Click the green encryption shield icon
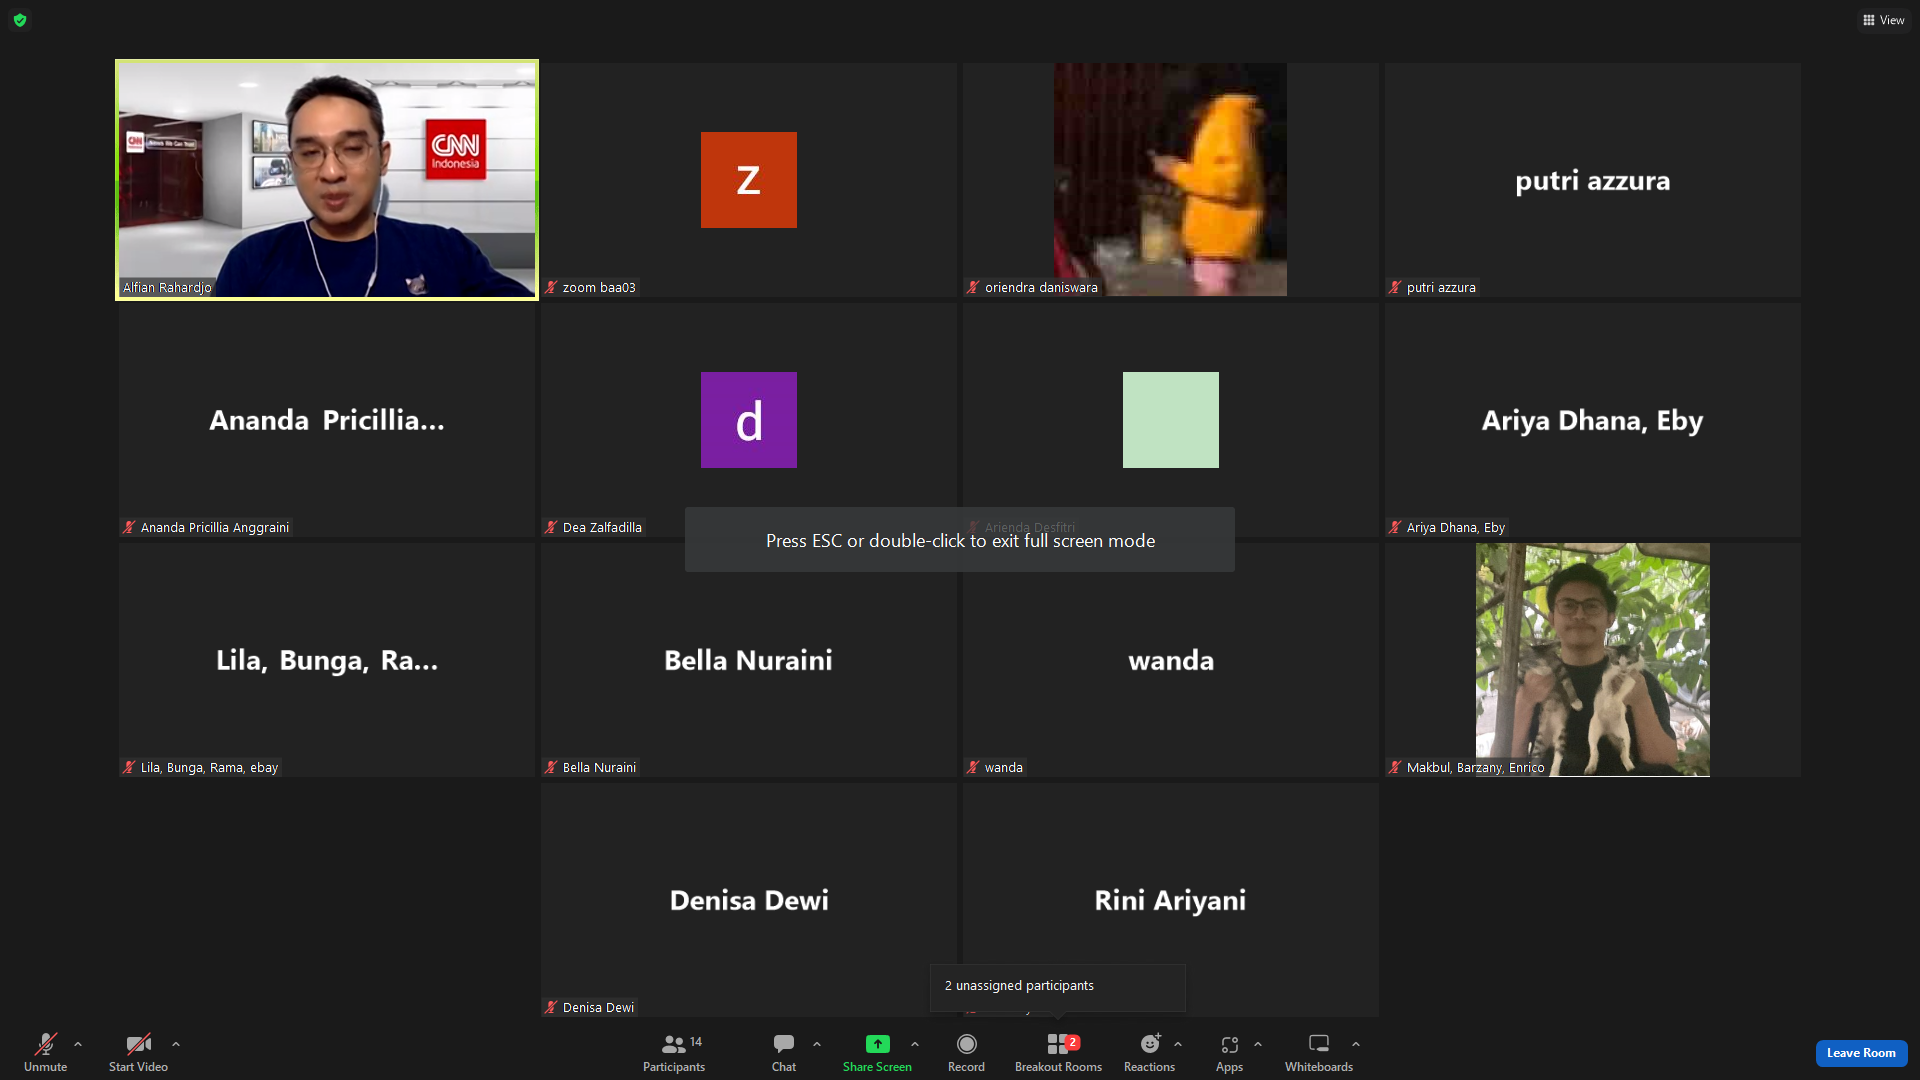 click(x=20, y=20)
